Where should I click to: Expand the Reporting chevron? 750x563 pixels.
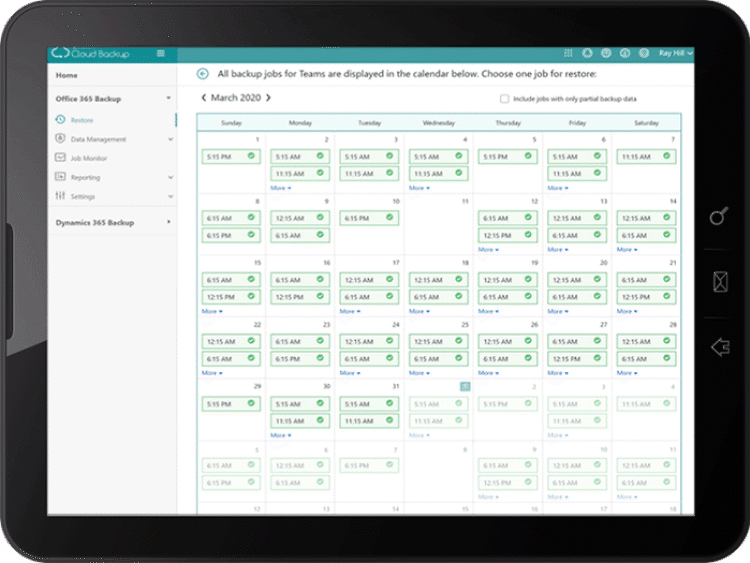pos(170,177)
